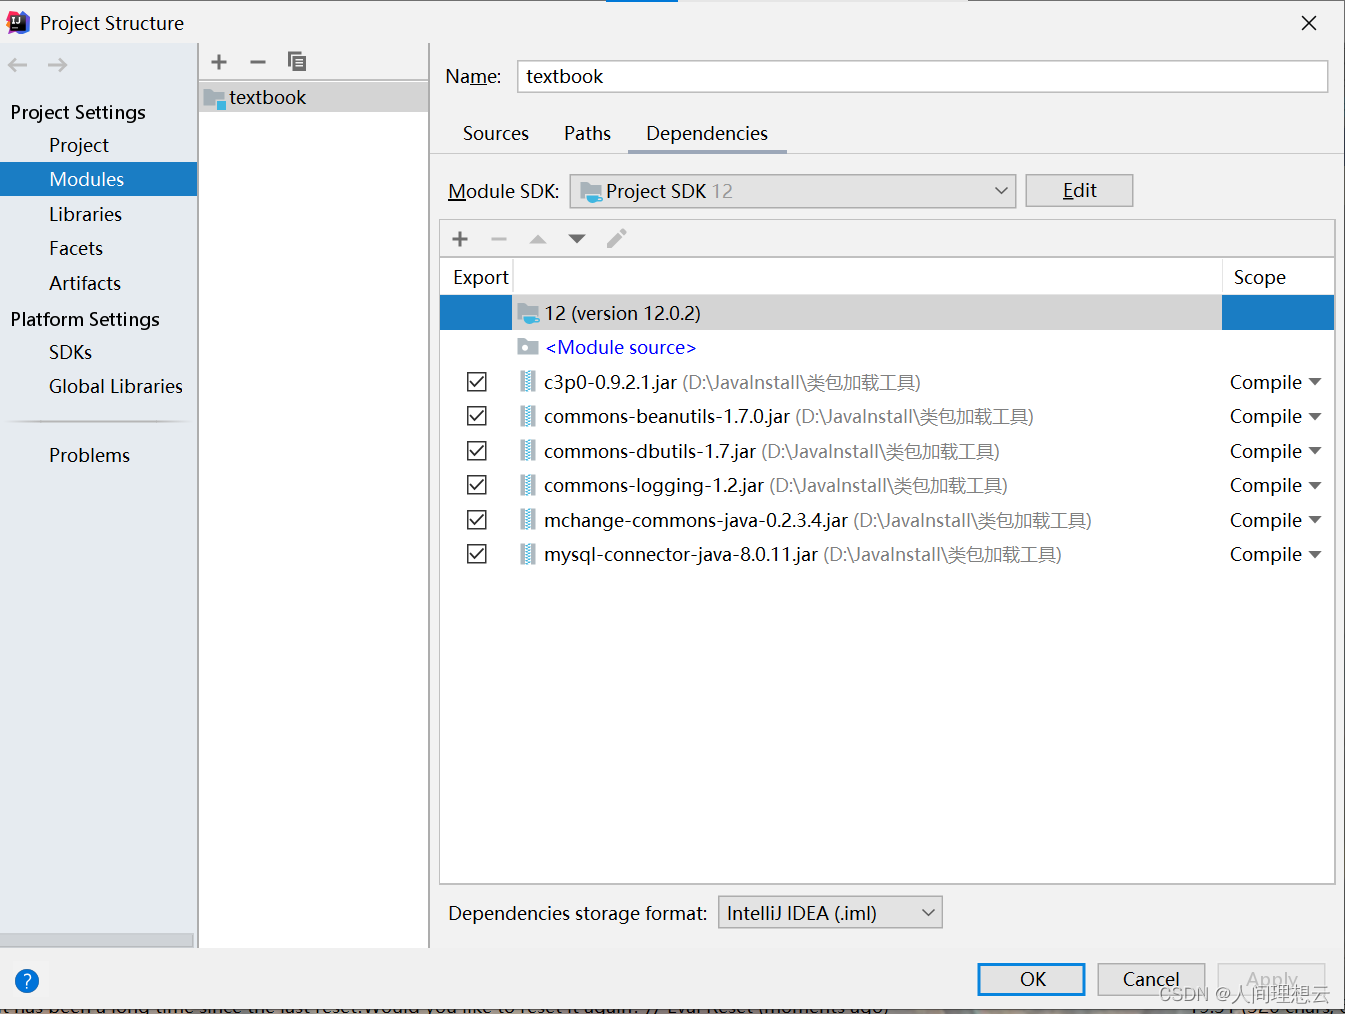Toggle export for mysql-connector-java-8.0.11.jar

tap(477, 554)
